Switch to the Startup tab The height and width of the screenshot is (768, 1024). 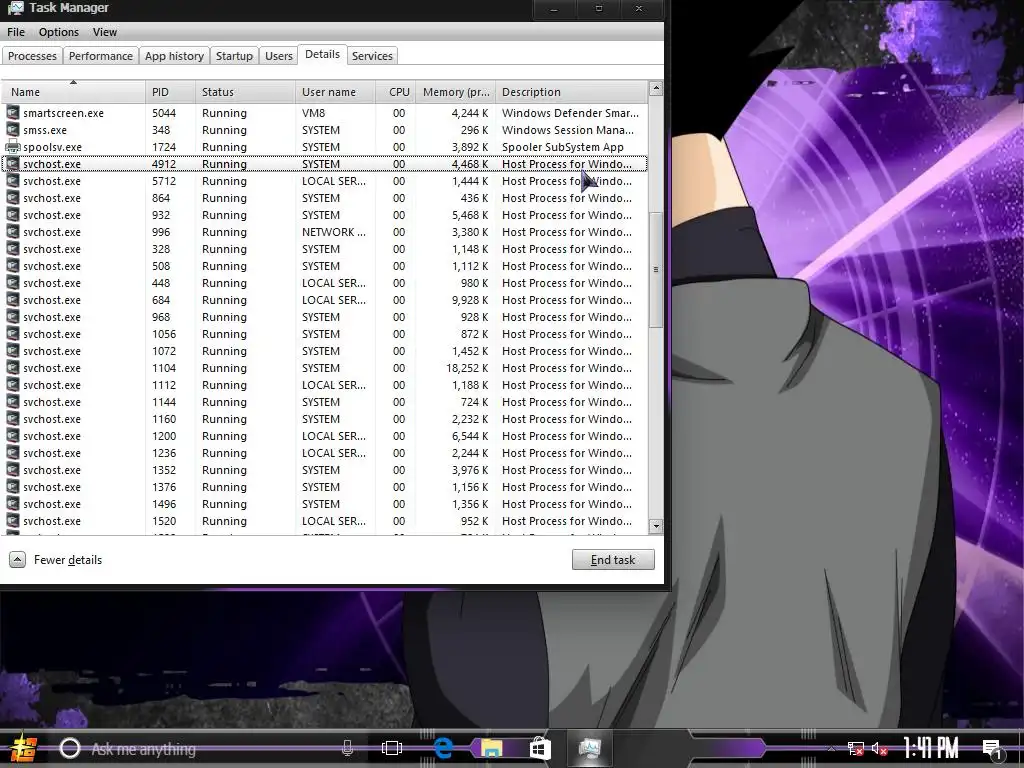pyautogui.click(x=234, y=56)
